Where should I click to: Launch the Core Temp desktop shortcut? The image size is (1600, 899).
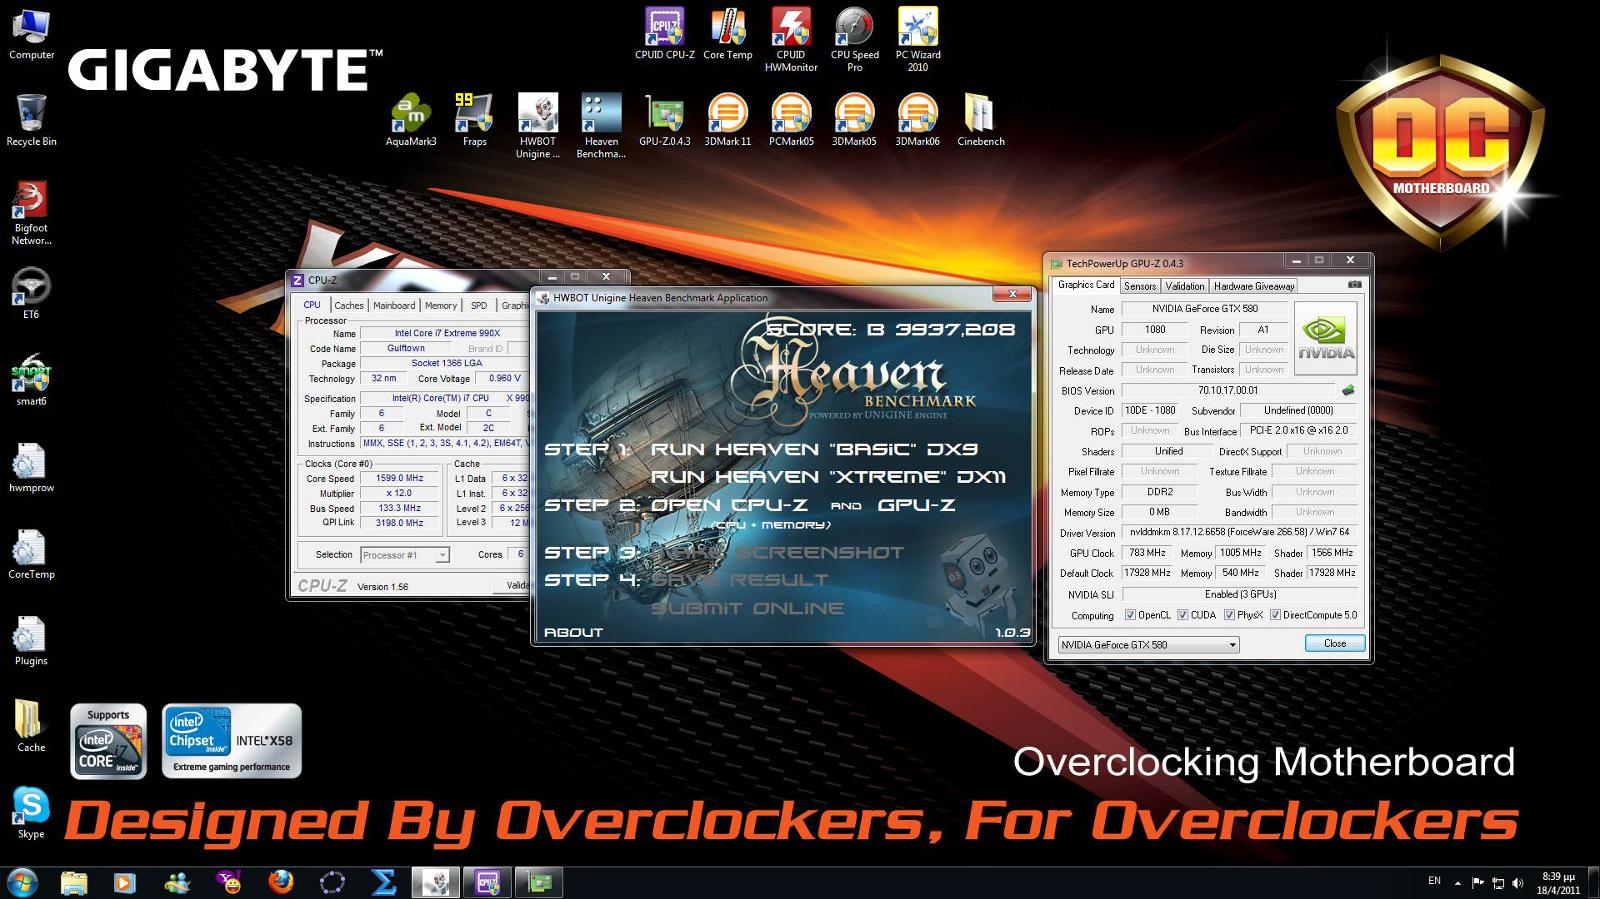[728, 33]
